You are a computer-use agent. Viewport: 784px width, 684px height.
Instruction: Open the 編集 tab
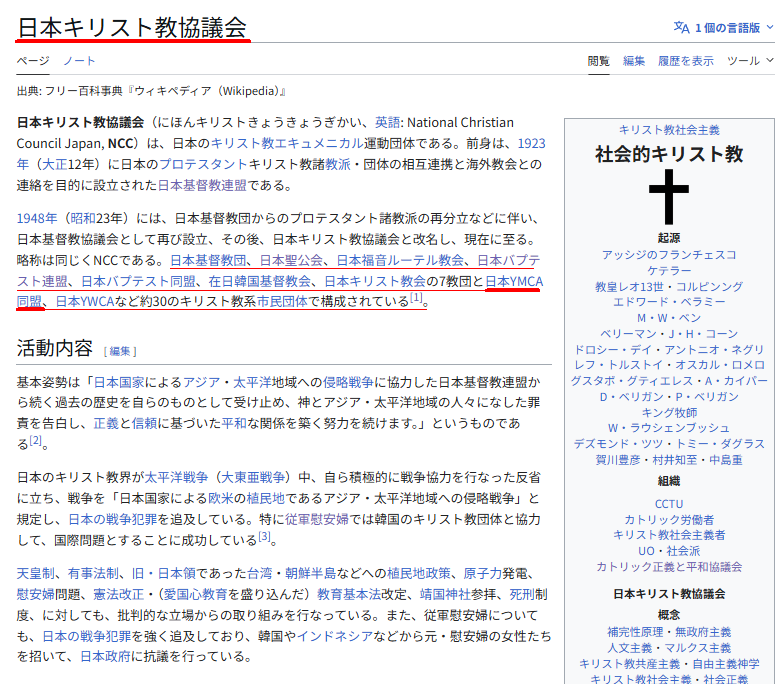click(x=634, y=61)
